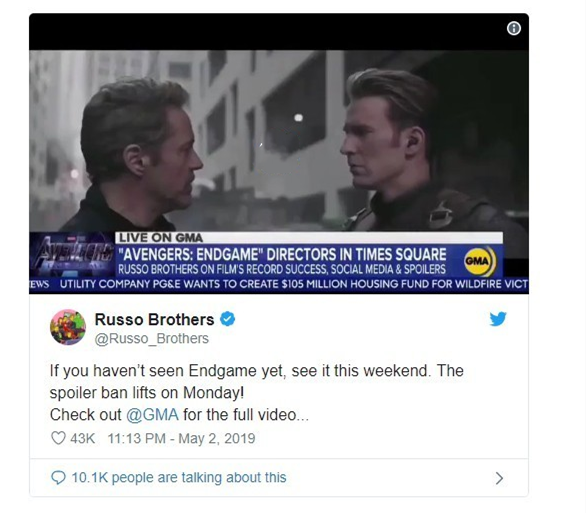Image resolution: width=586 pixels, height=513 pixels.
Task: Play the embedded GMA video clip
Action: [279, 153]
